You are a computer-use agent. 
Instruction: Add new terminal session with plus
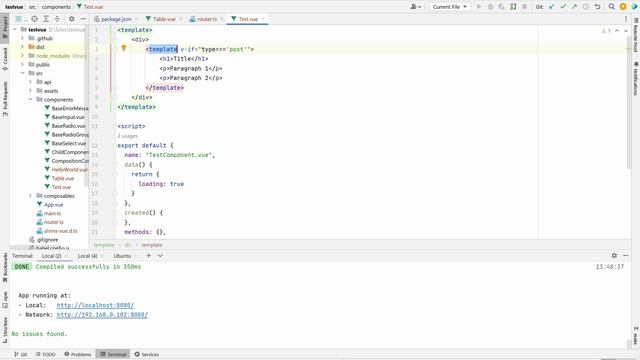tap(149, 256)
